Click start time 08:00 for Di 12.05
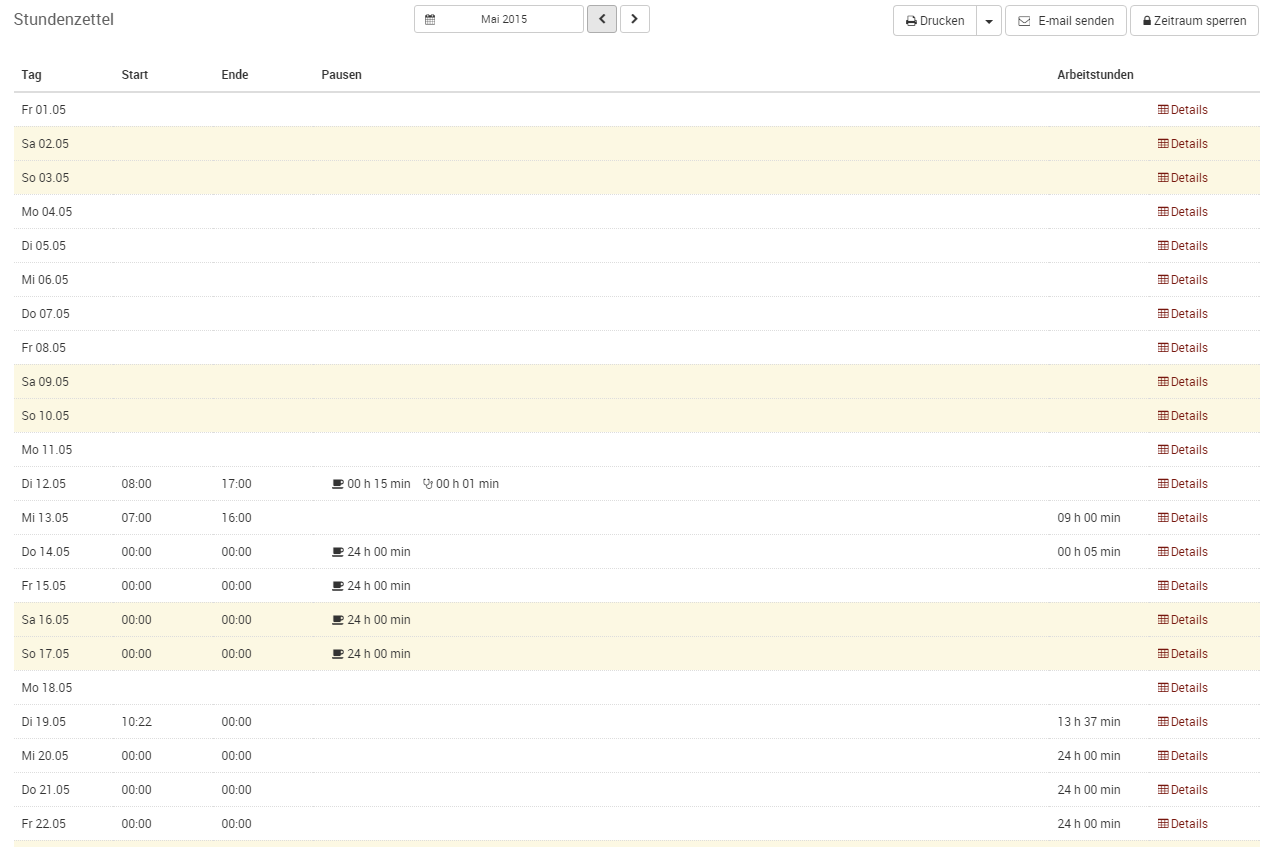This screenshot has height=847, width=1270. (x=137, y=484)
